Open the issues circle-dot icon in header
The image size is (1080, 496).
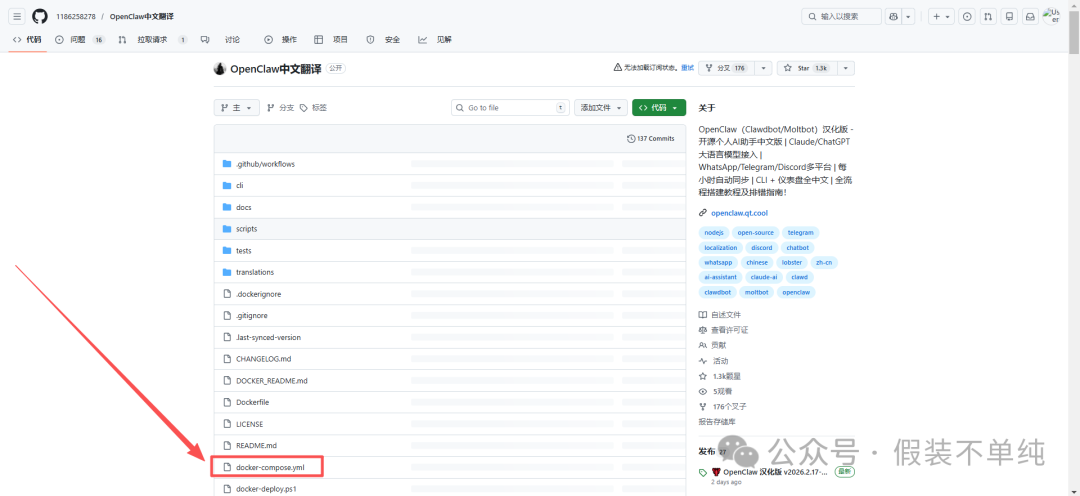click(x=968, y=17)
